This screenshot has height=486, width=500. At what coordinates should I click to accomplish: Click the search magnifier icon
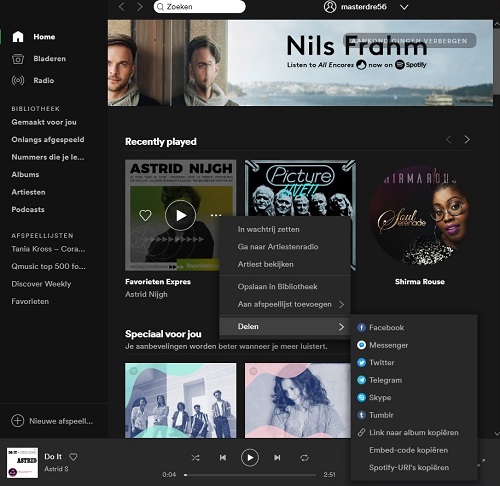click(x=160, y=7)
